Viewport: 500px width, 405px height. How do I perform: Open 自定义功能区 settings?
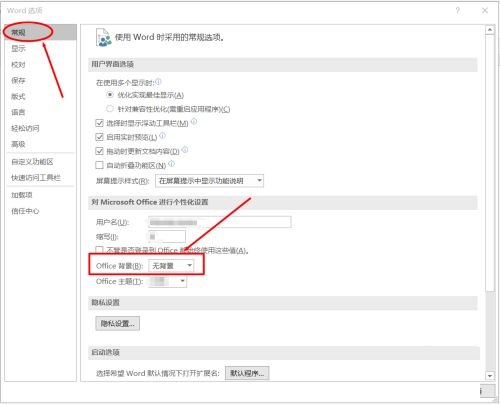pos(32,162)
